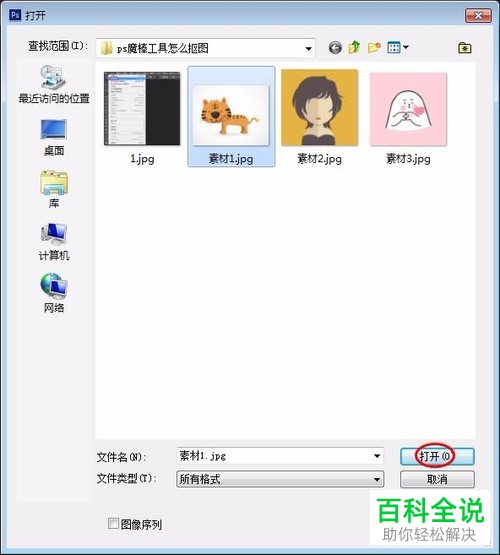Close the 打开 dialog
The image size is (500, 555).
478,16
